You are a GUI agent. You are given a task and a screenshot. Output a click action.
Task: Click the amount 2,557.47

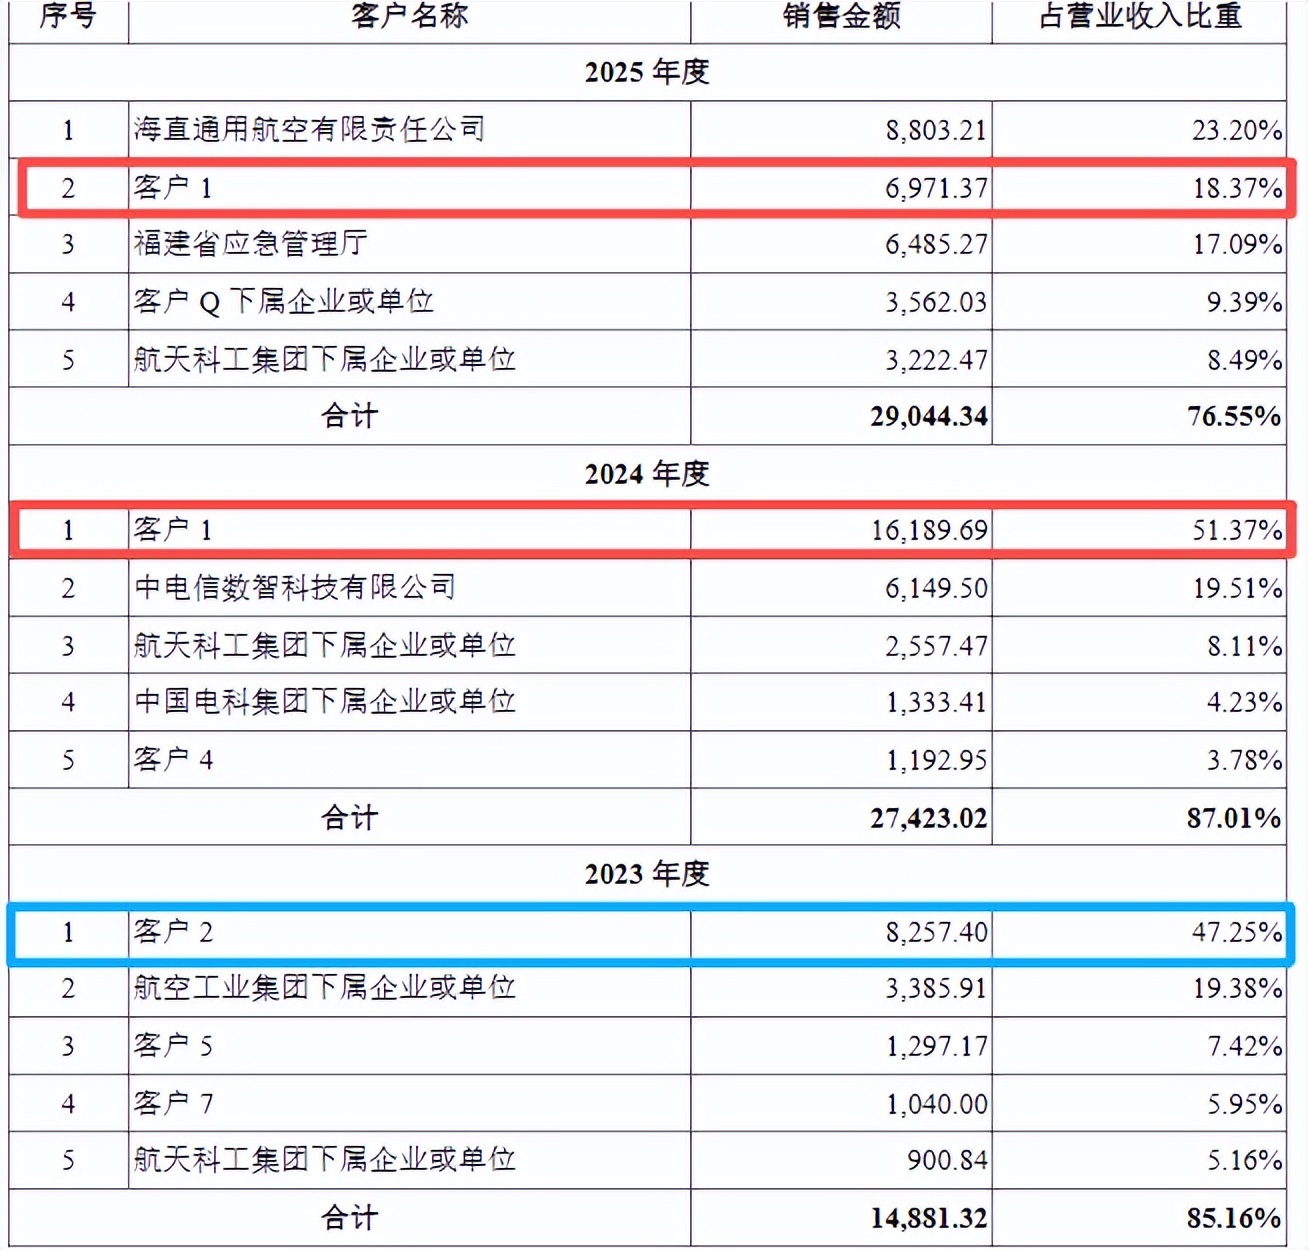[x=936, y=646]
